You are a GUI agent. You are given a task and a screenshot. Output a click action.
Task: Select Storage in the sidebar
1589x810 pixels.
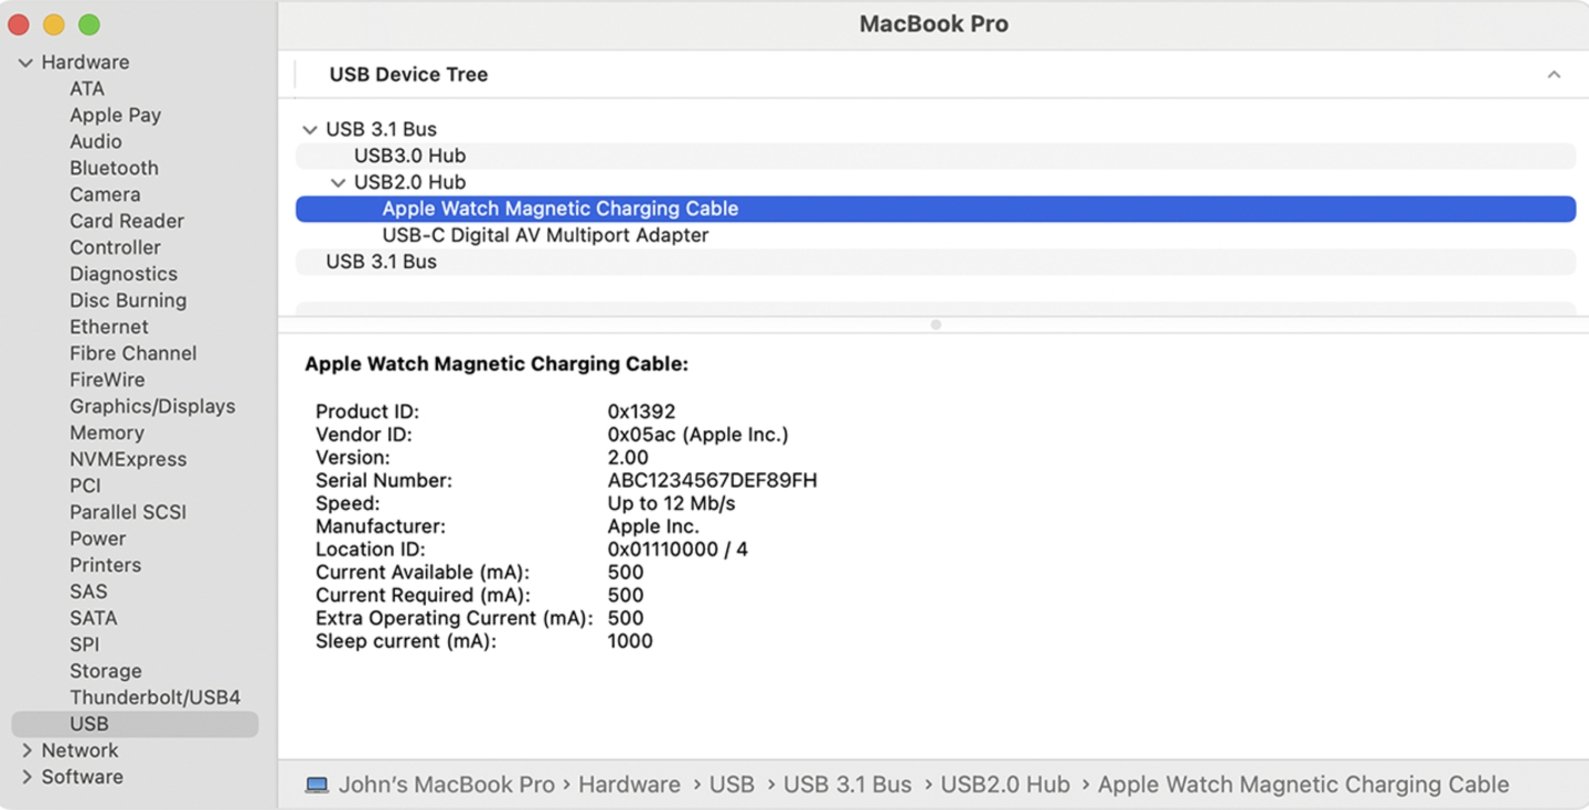click(x=105, y=671)
